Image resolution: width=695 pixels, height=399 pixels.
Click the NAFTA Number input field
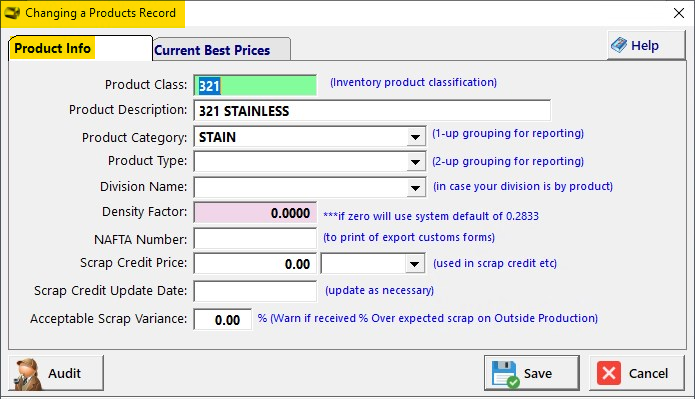[x=255, y=239]
